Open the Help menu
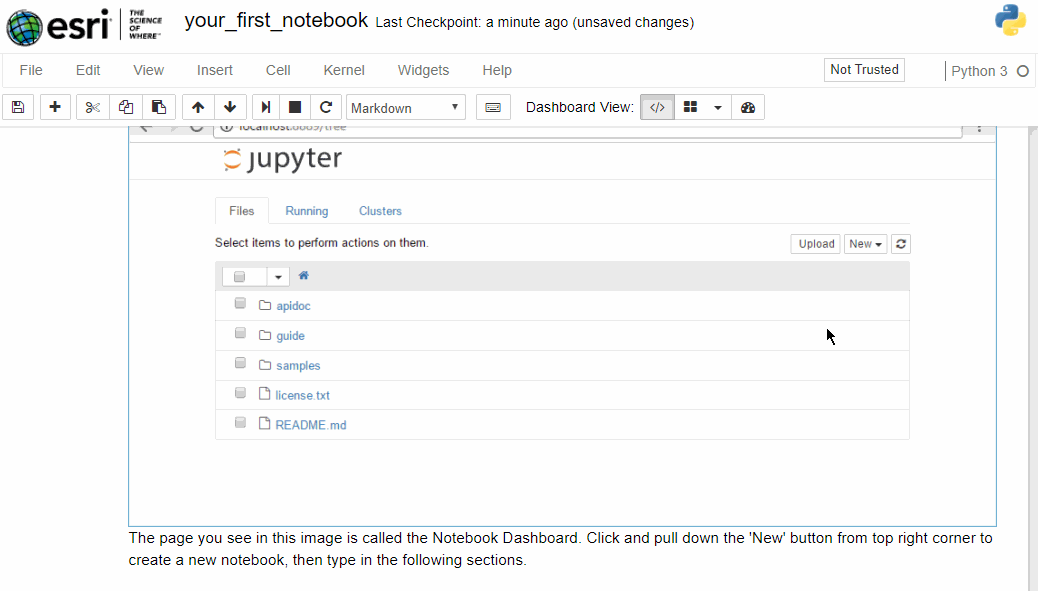1038x591 pixels. 497,70
